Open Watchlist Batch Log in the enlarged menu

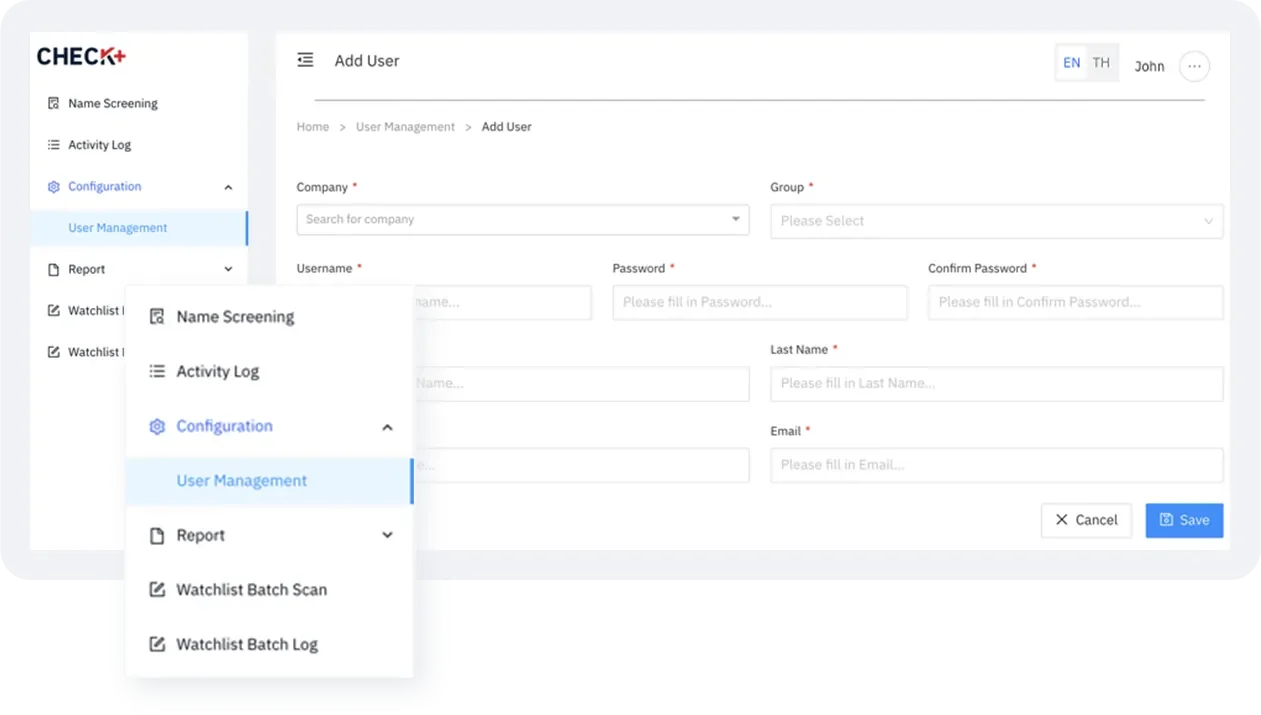(x=246, y=645)
